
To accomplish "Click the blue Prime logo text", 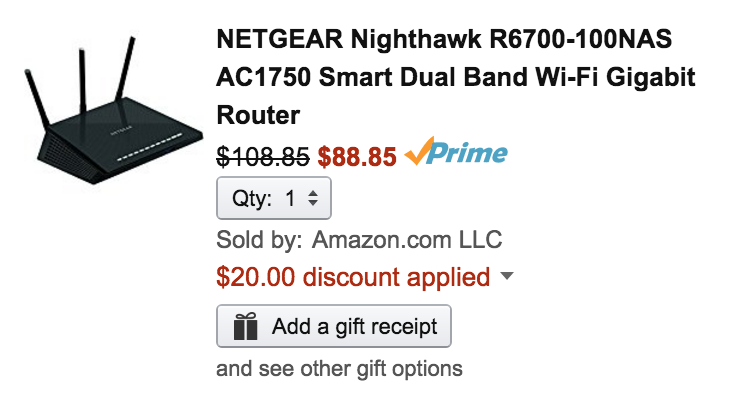I will coord(467,153).
